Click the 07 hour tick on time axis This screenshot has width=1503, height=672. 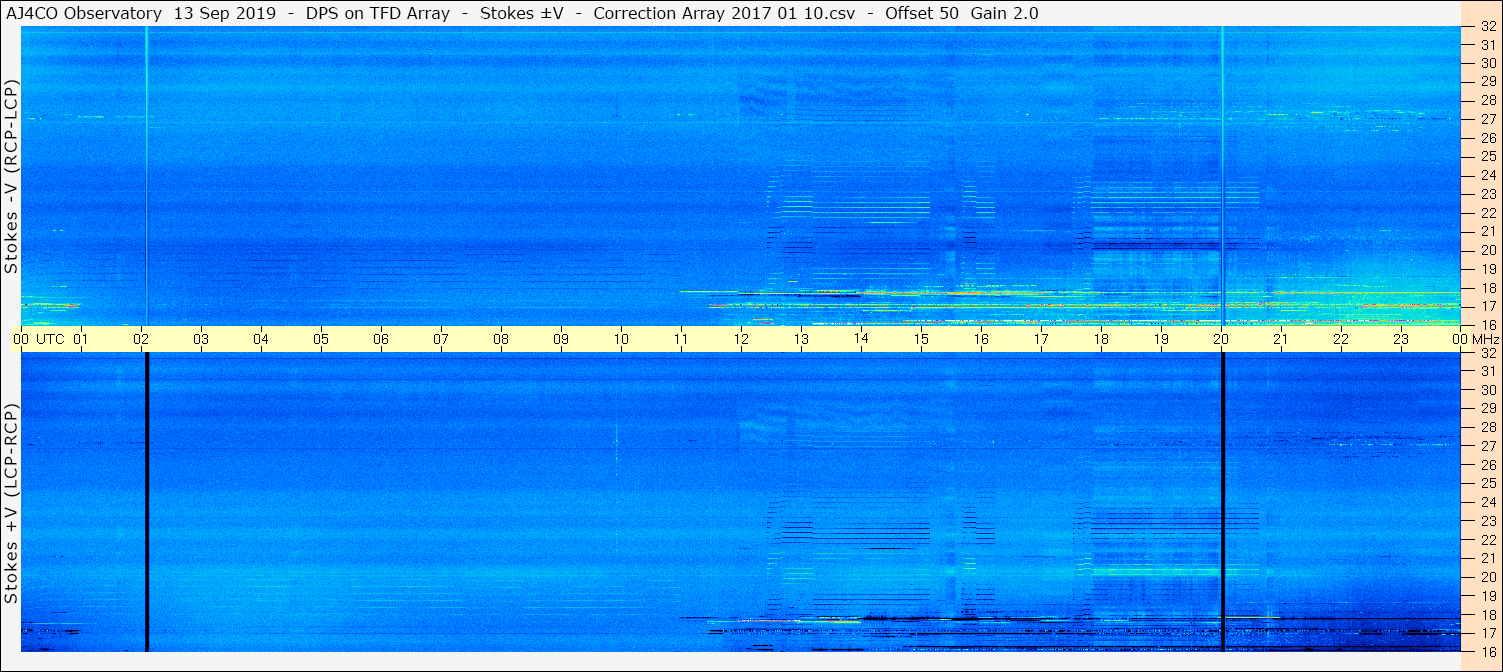(x=441, y=339)
